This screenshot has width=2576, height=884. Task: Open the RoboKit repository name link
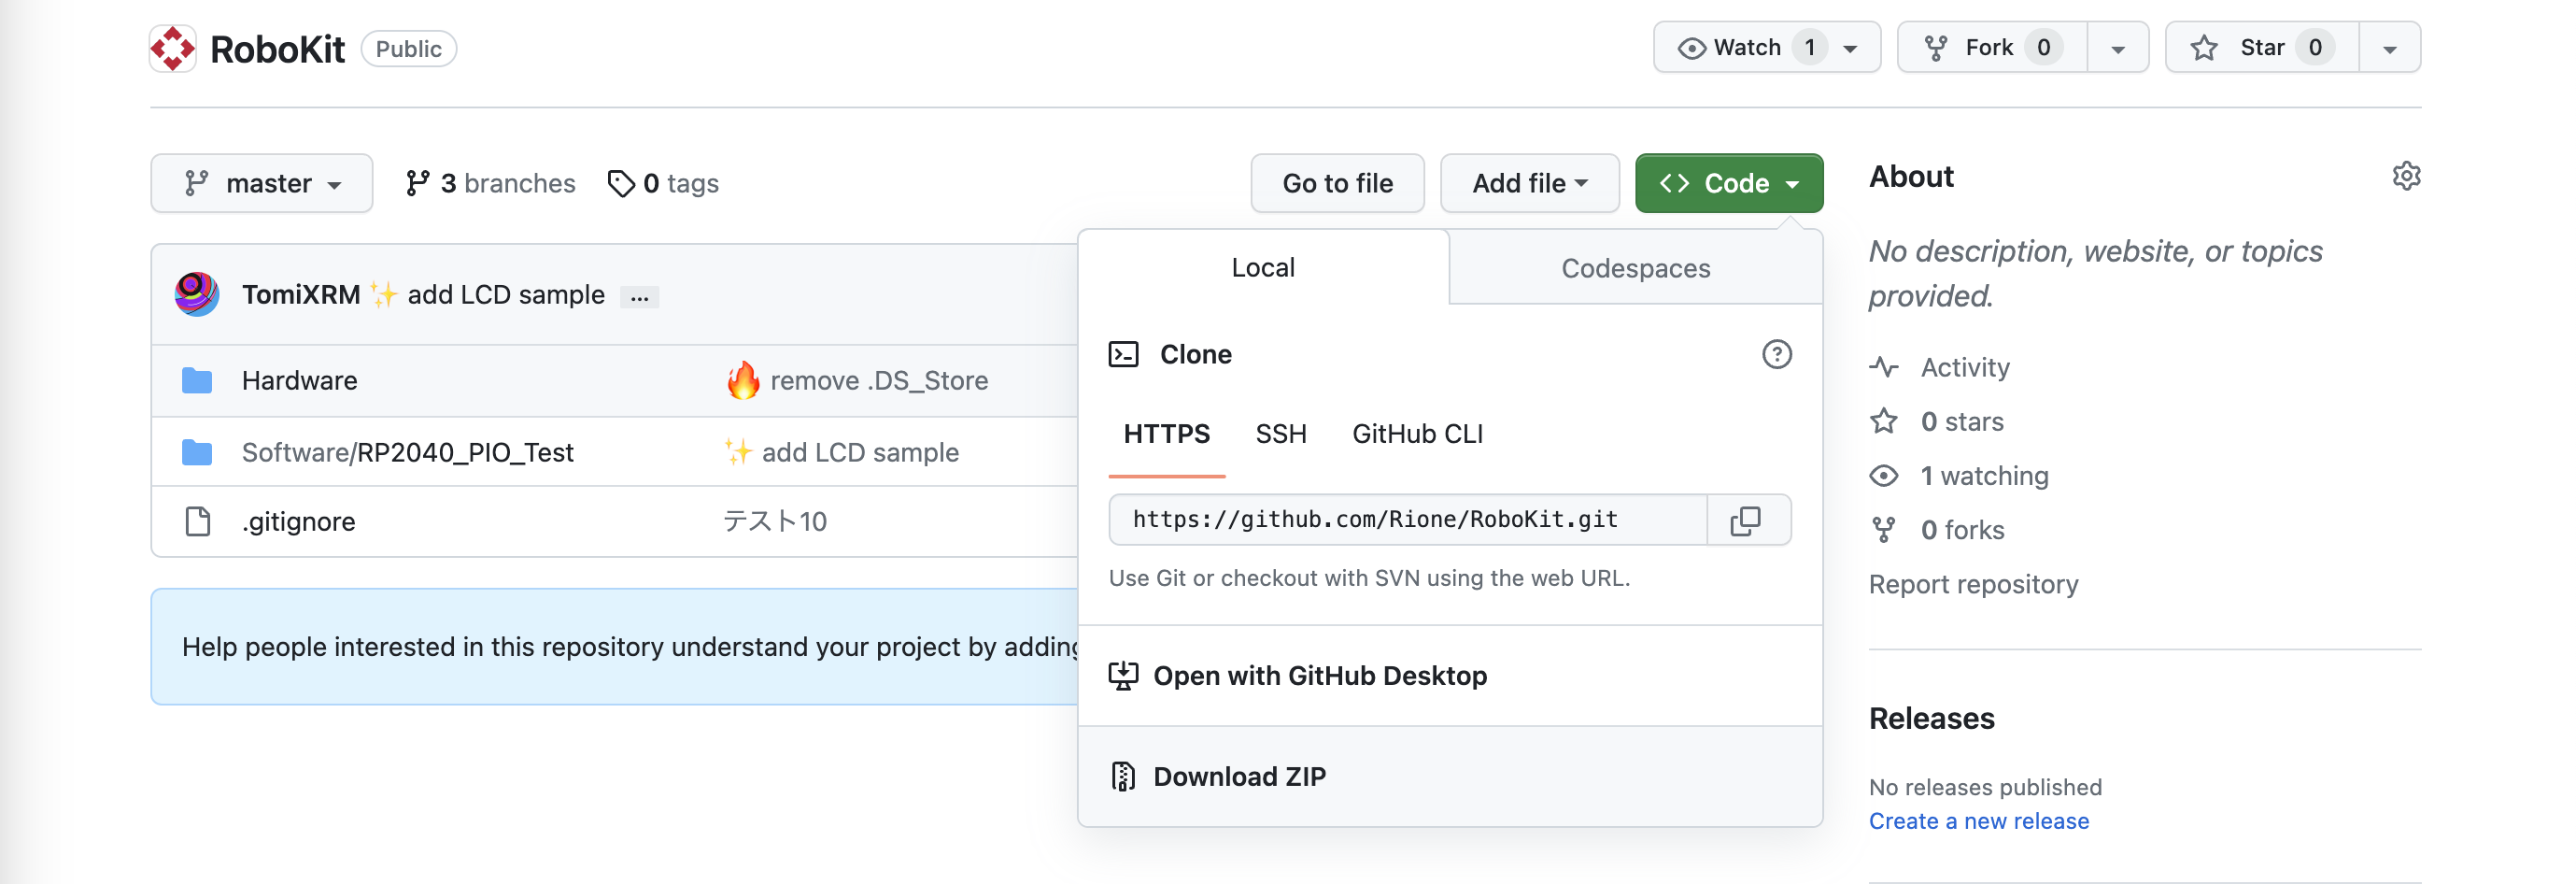(x=277, y=49)
